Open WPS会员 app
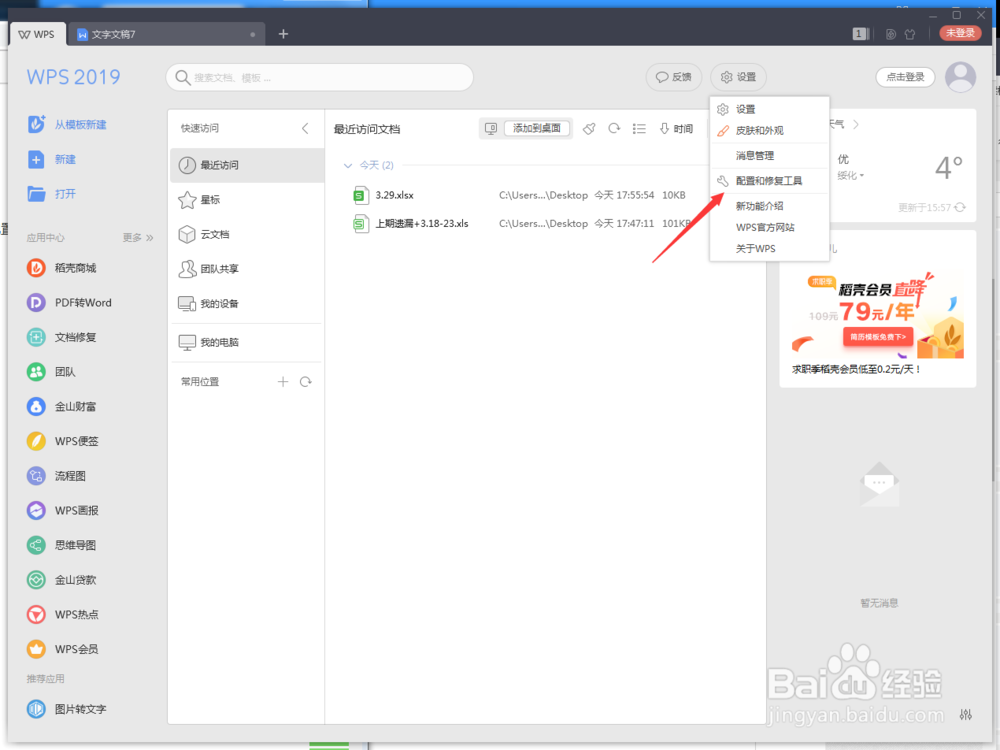The height and width of the screenshot is (750, 1000). (x=62, y=649)
